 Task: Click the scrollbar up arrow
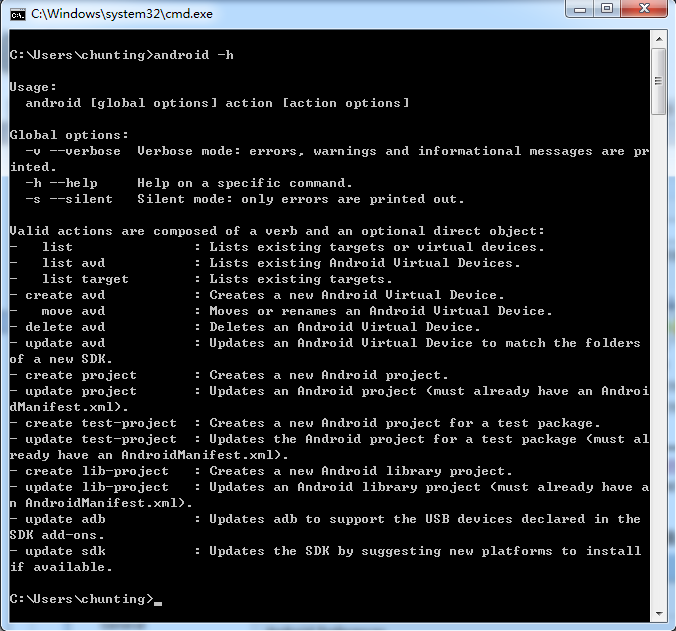[659, 39]
